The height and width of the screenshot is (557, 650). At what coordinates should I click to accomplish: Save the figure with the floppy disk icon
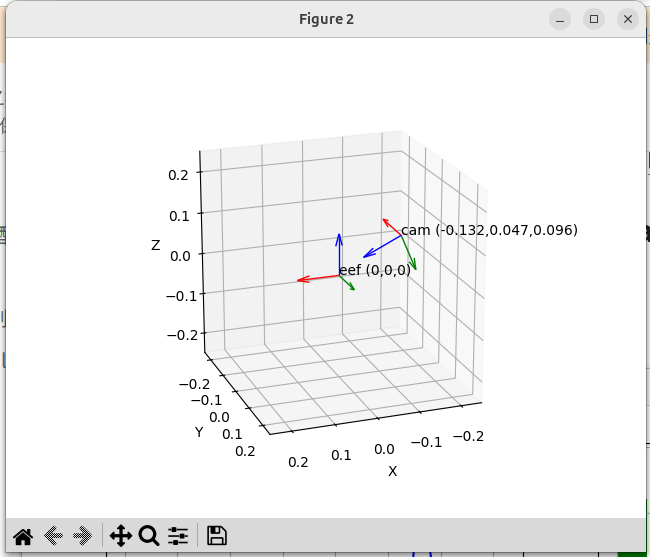pyautogui.click(x=216, y=536)
